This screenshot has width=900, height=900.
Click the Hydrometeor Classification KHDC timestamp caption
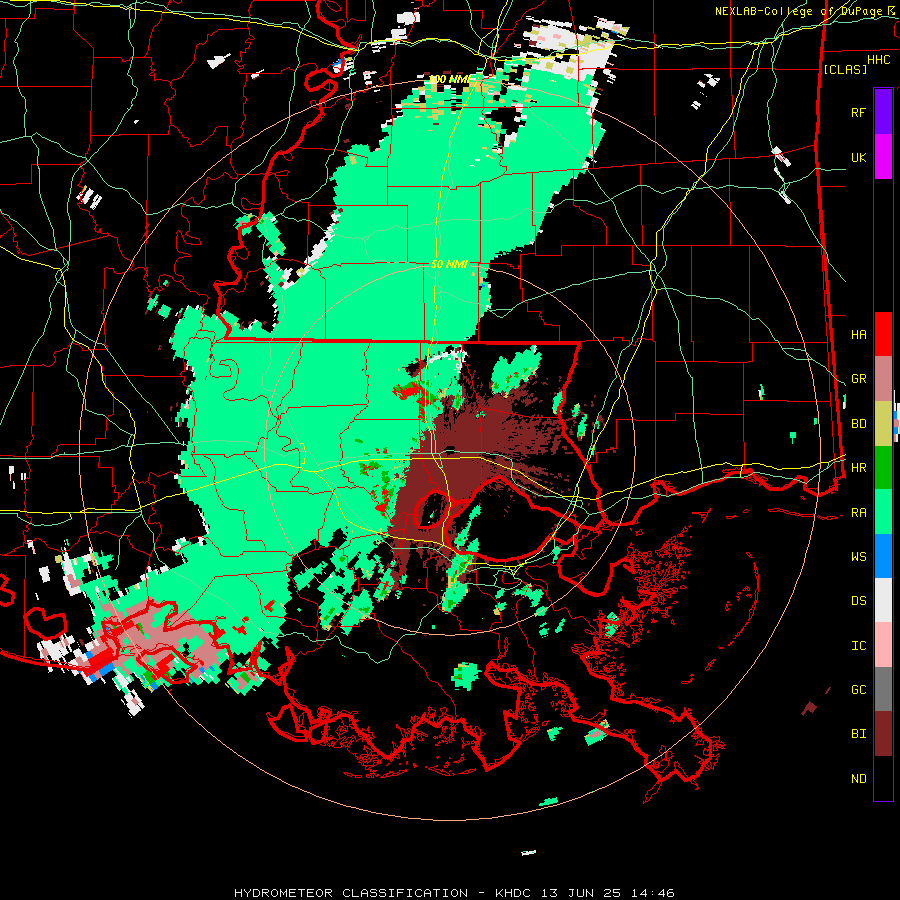pyautogui.click(x=454, y=893)
